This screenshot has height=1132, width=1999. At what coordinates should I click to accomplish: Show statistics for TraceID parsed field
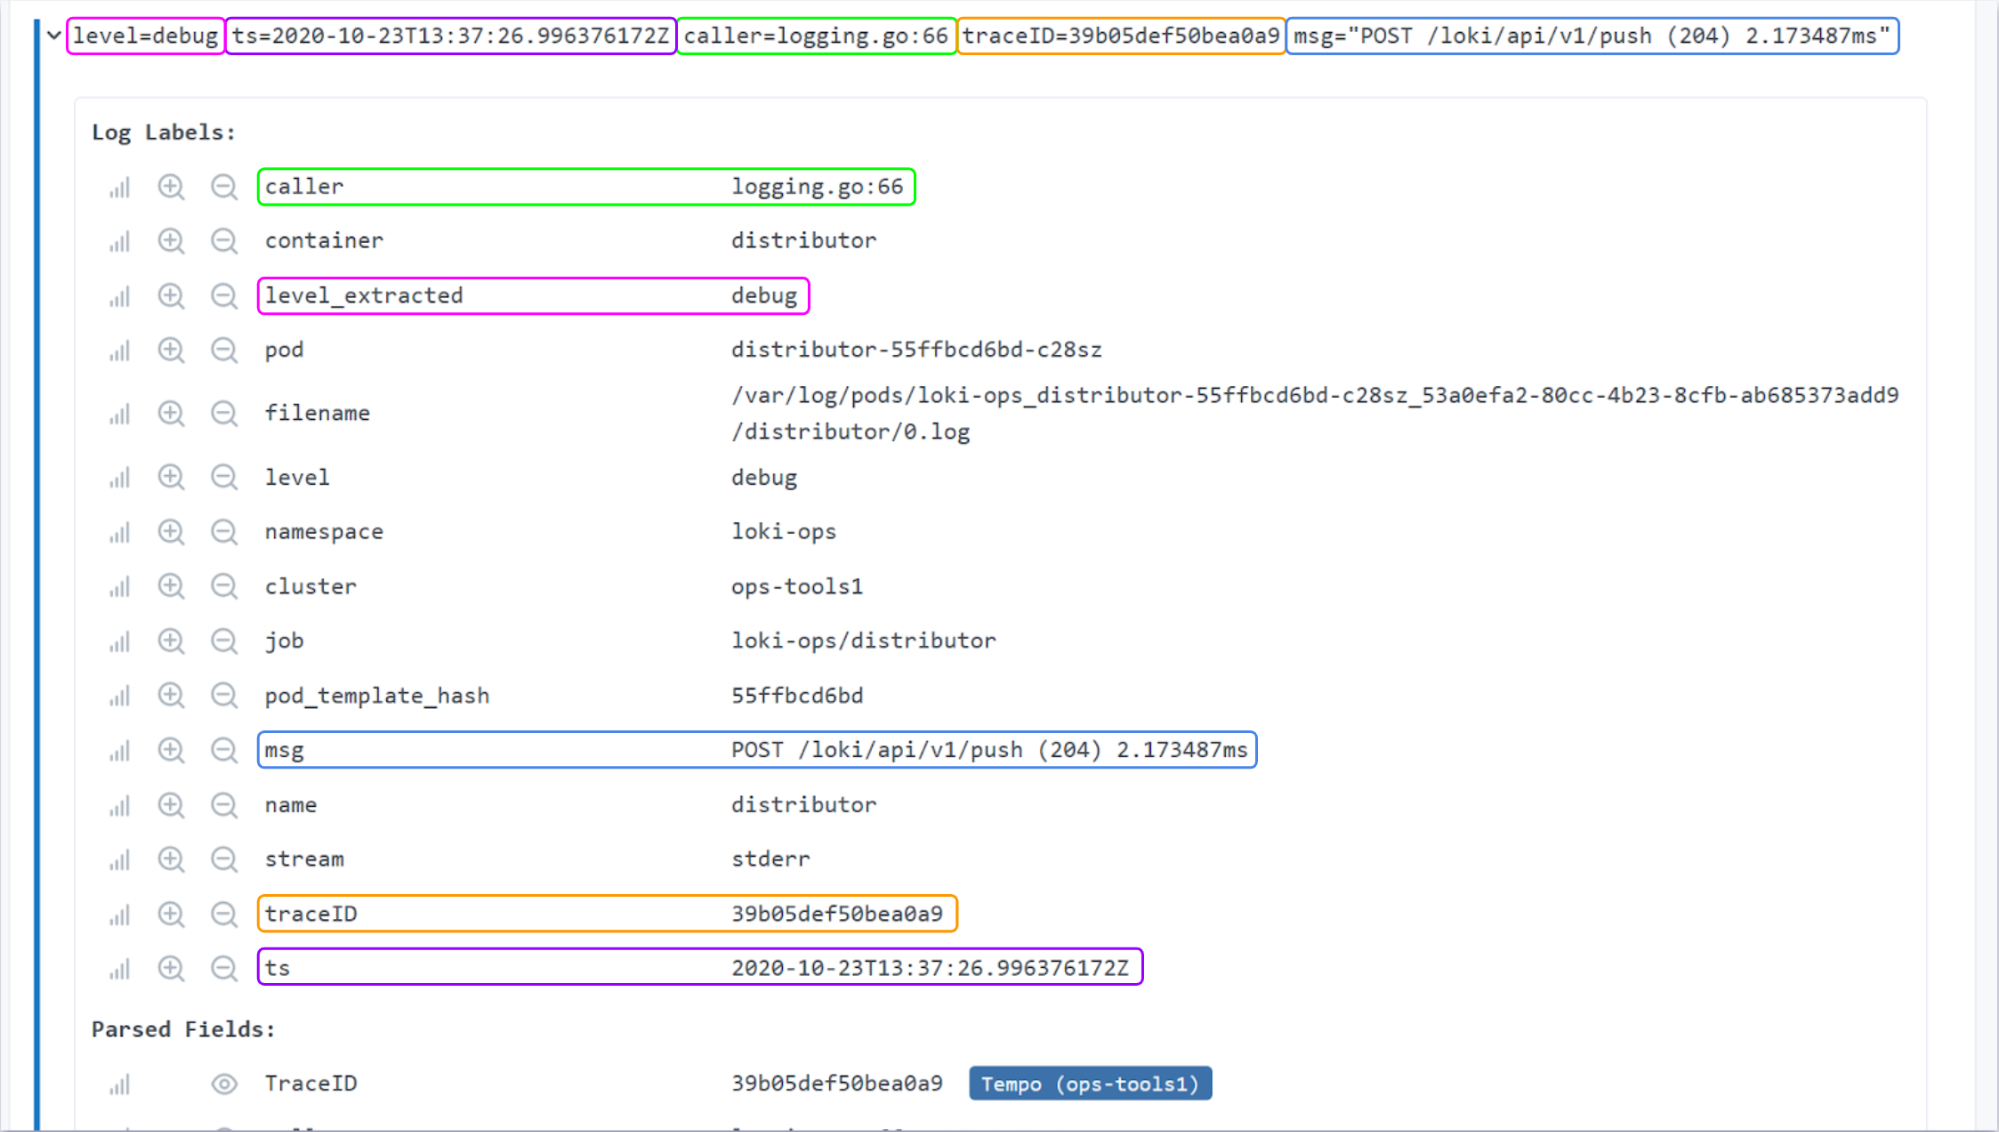tap(120, 1084)
